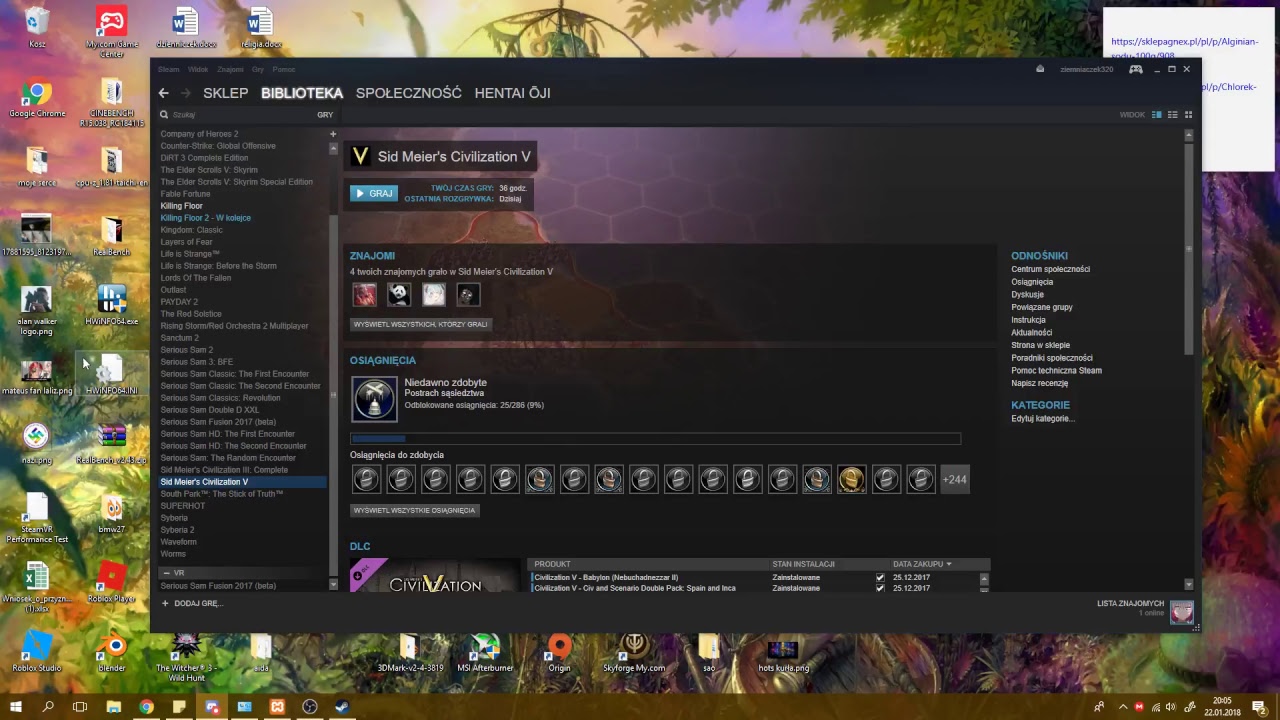Open the third friend's light avatar
1280x720 pixels.
[x=433, y=294]
